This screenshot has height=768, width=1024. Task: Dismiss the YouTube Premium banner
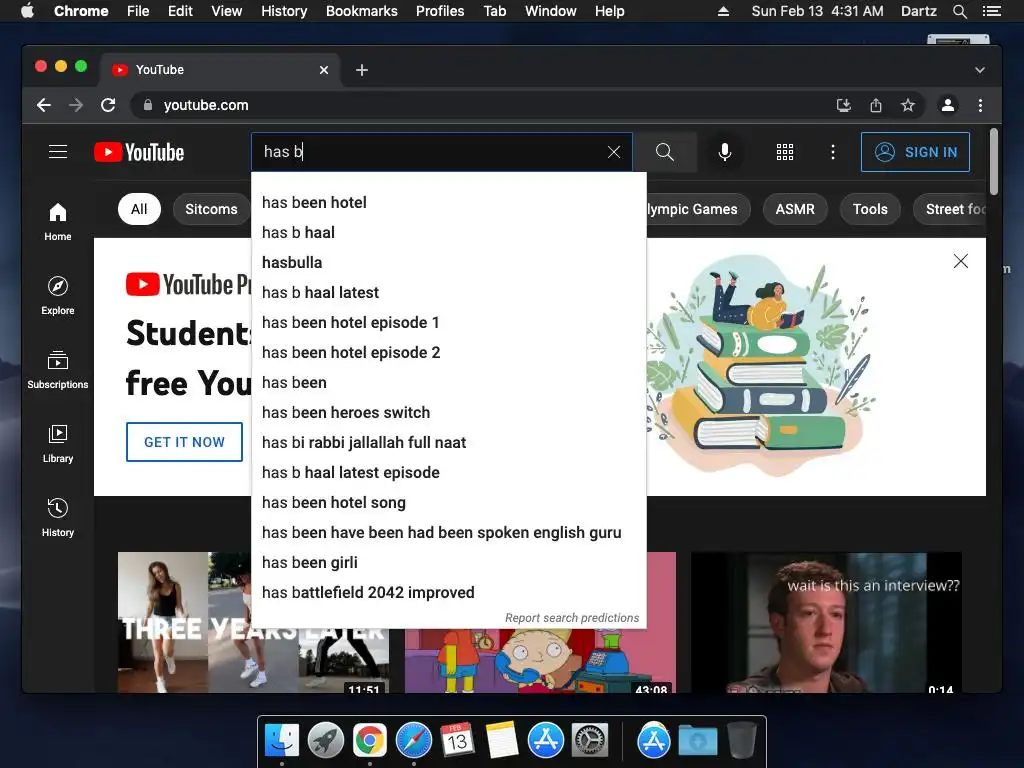point(961,261)
